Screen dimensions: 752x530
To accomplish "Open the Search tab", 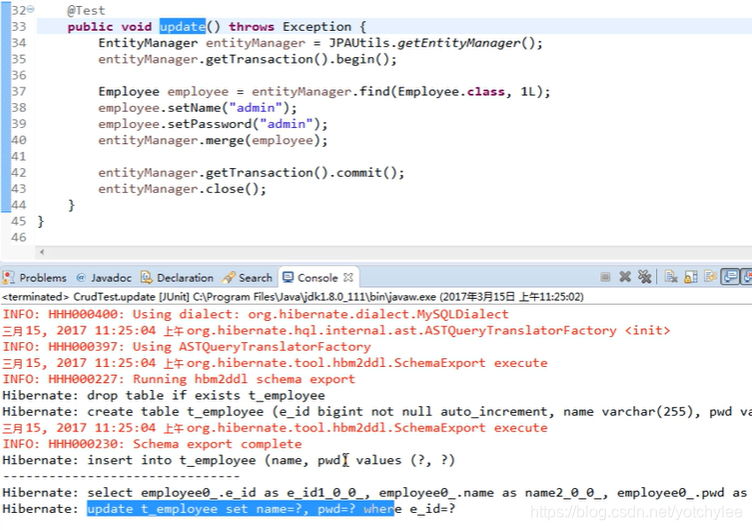I will [x=247, y=278].
